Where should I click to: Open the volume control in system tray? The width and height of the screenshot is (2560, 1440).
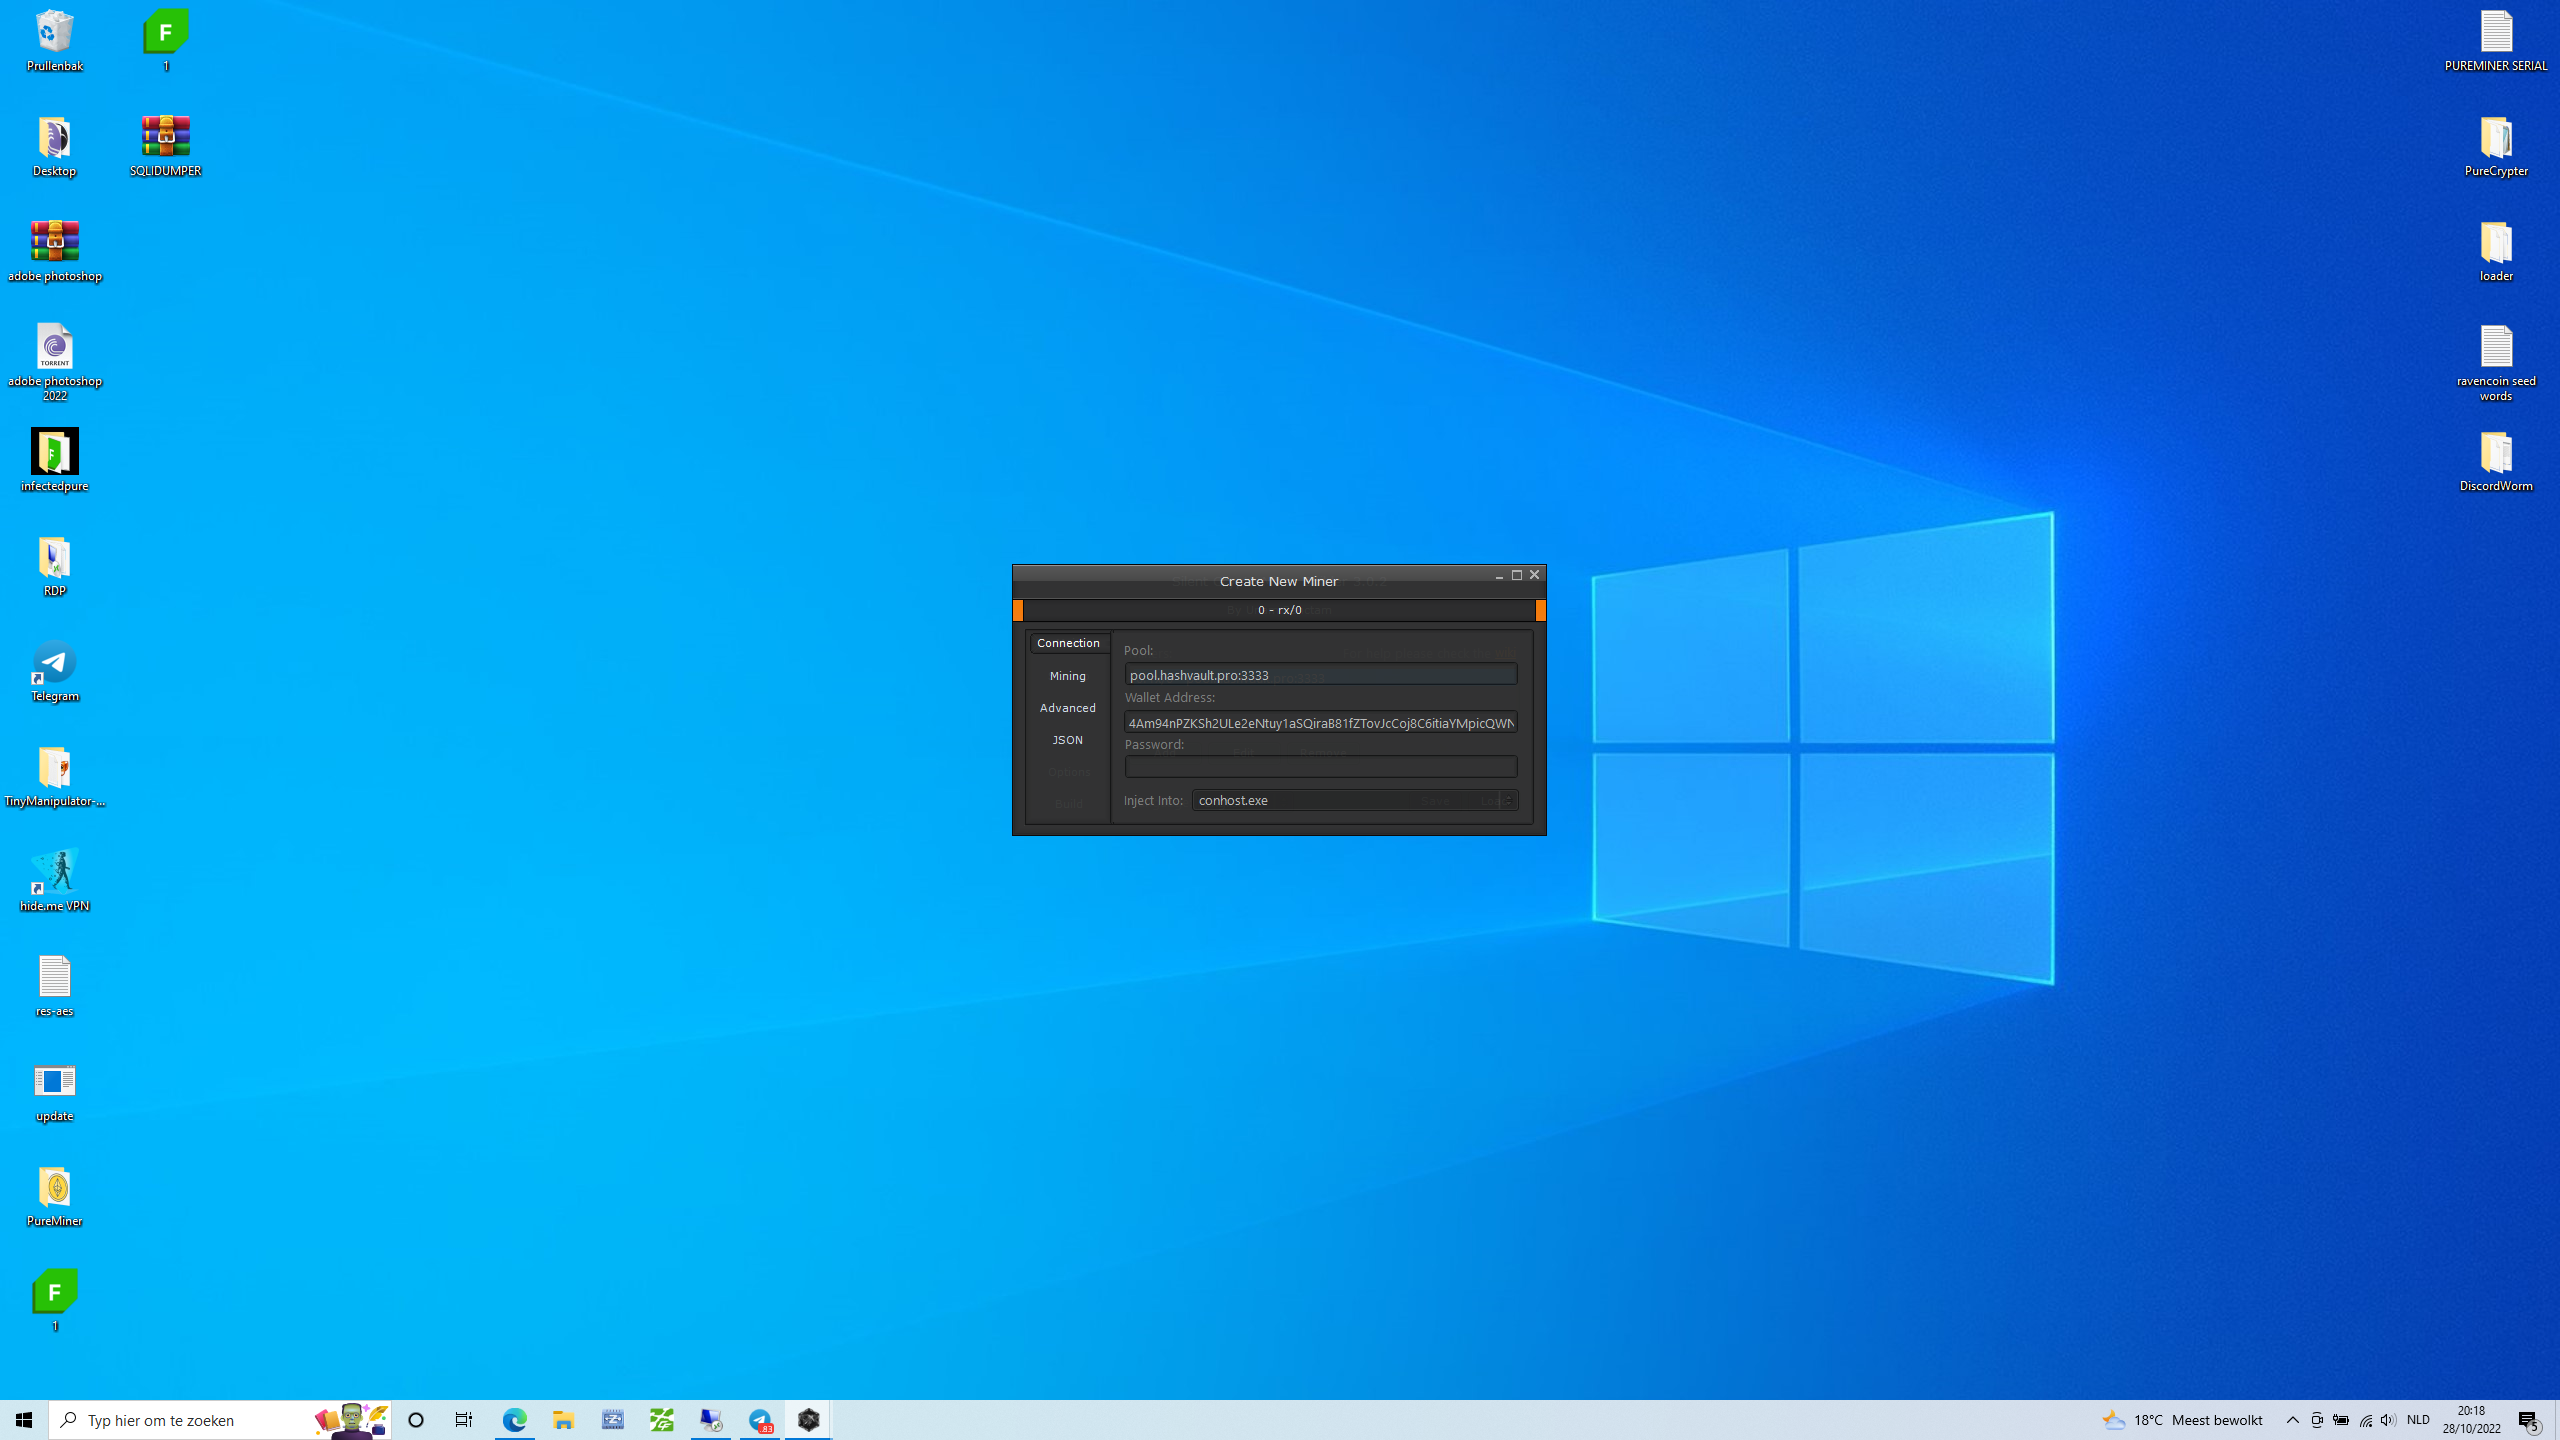(x=2388, y=1420)
